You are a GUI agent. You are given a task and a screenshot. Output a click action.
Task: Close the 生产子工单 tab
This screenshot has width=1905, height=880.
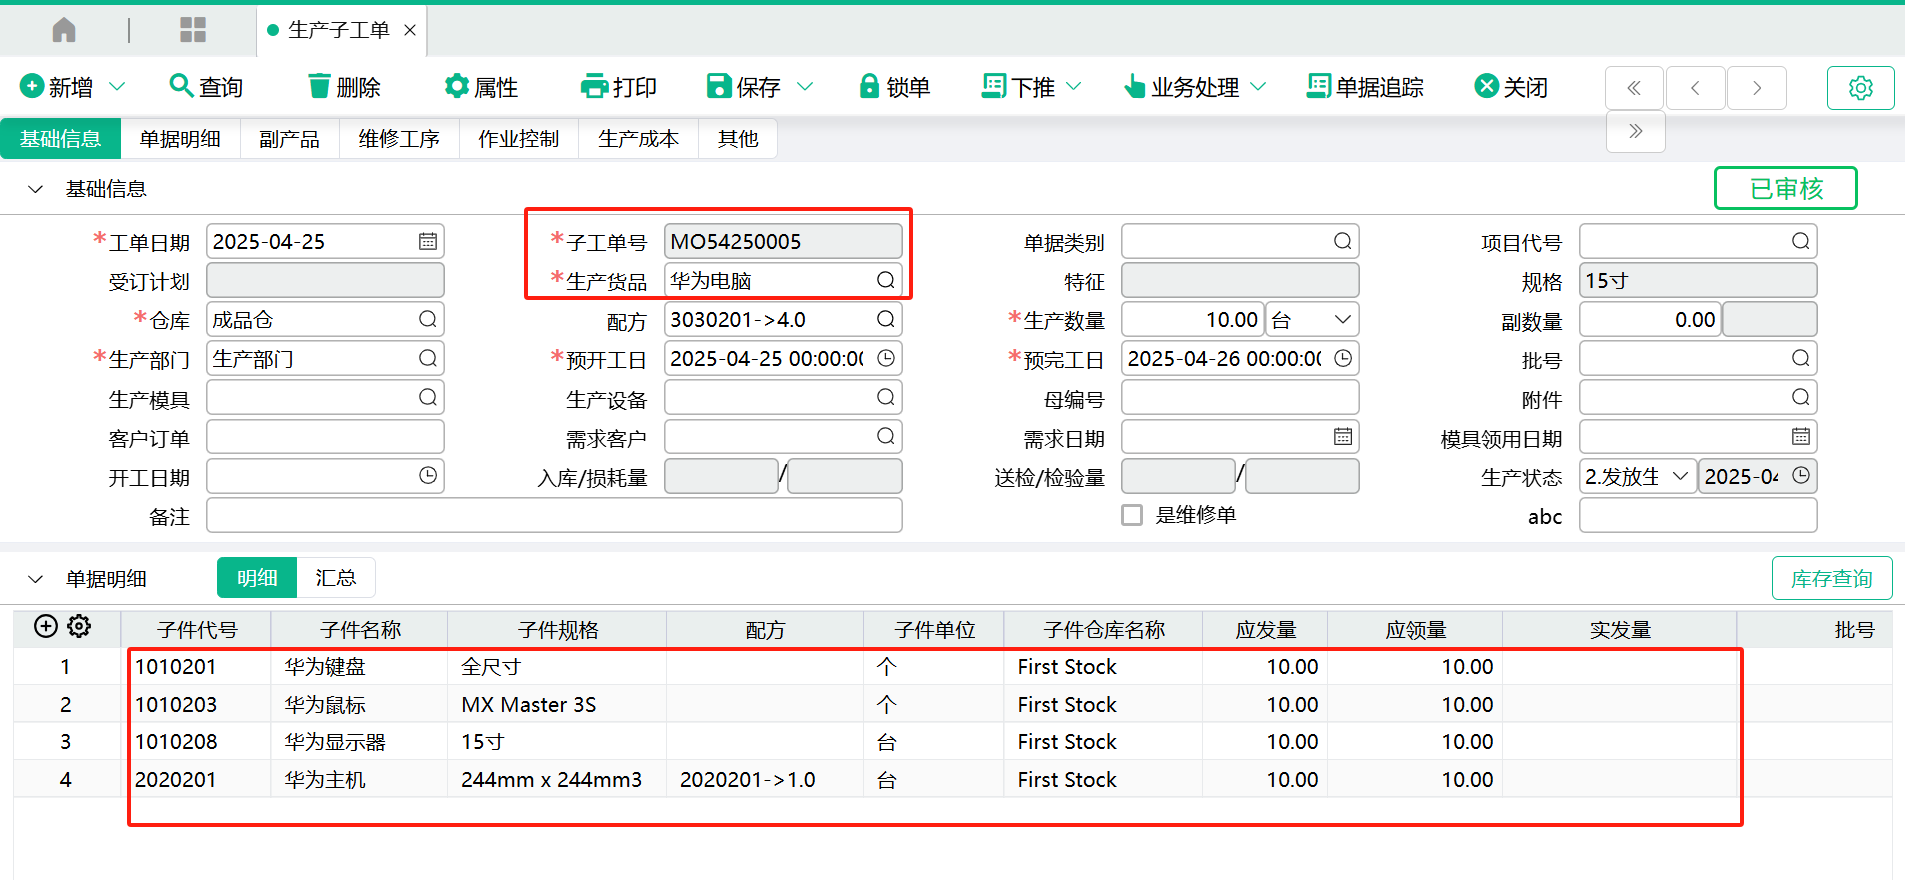tap(410, 30)
